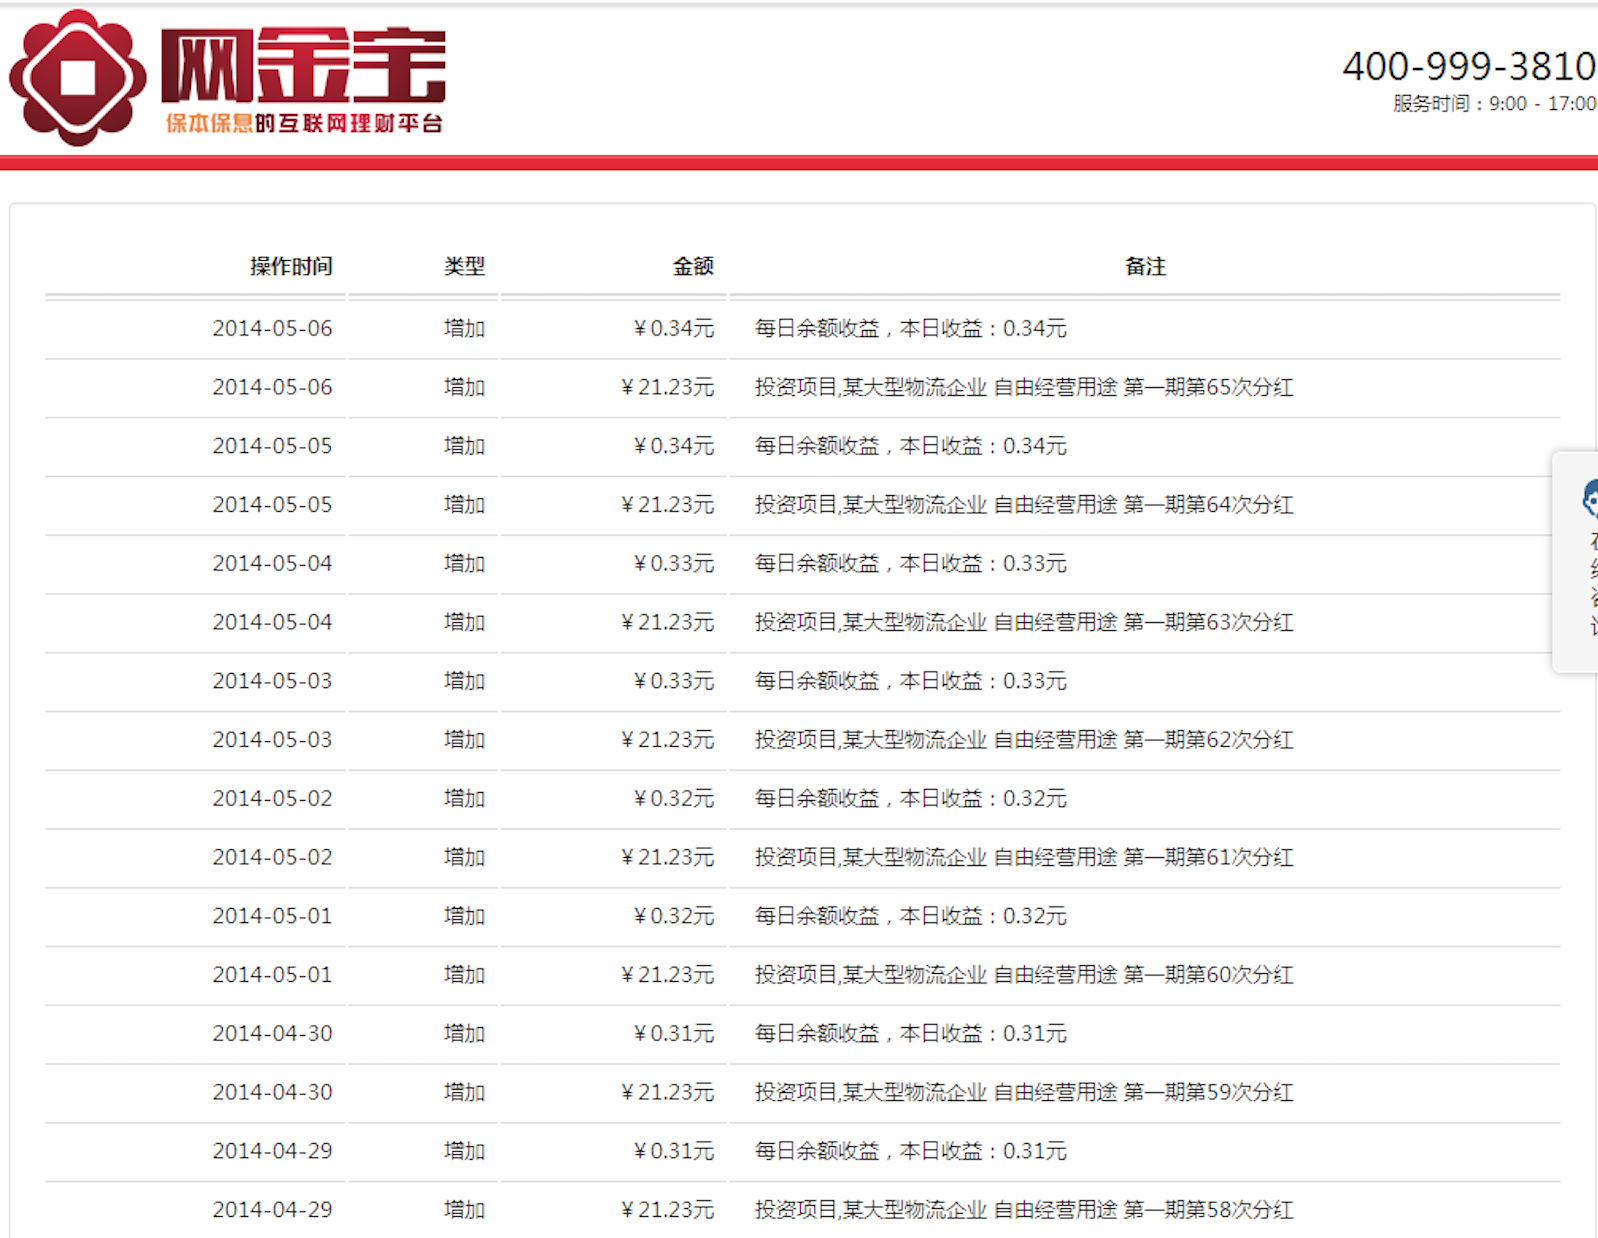1598x1238 pixels.
Task: Click the 金额 column header
Action: tap(693, 266)
